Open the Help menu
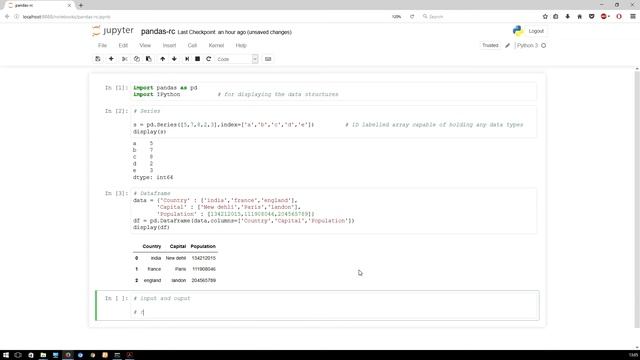640x360 pixels. point(241,45)
